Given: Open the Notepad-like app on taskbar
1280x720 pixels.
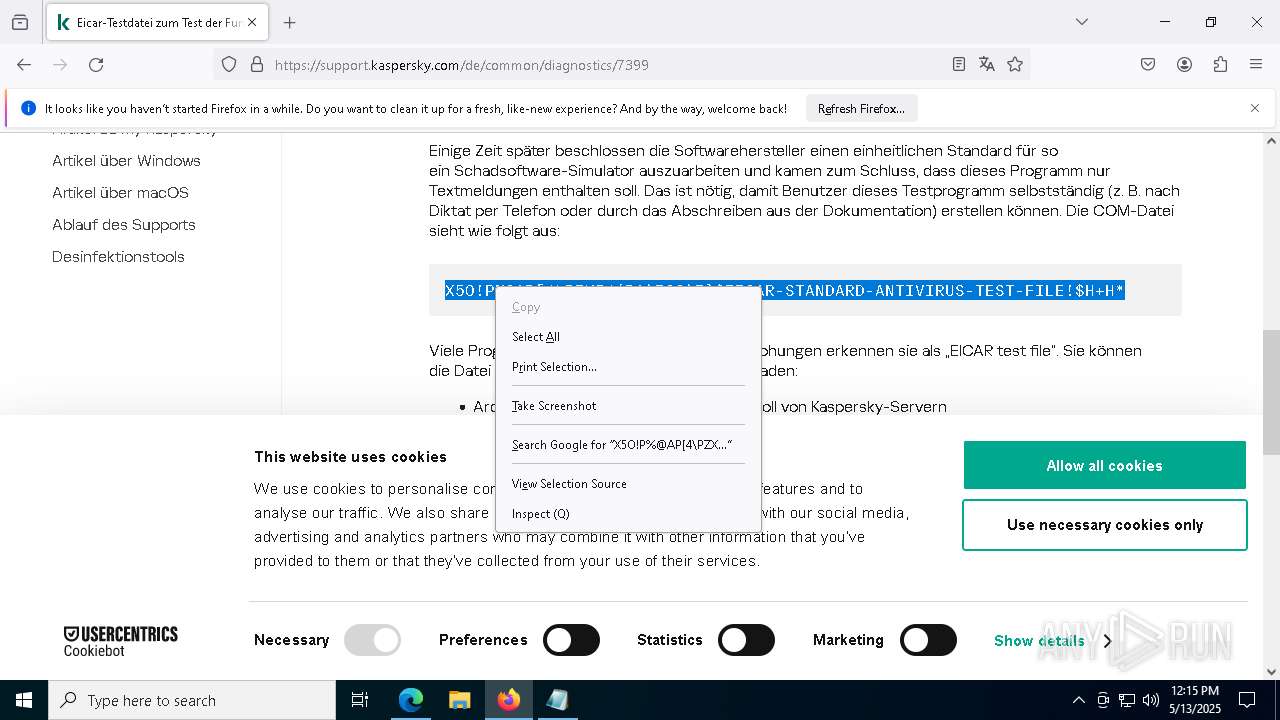Looking at the screenshot, I should click(557, 700).
